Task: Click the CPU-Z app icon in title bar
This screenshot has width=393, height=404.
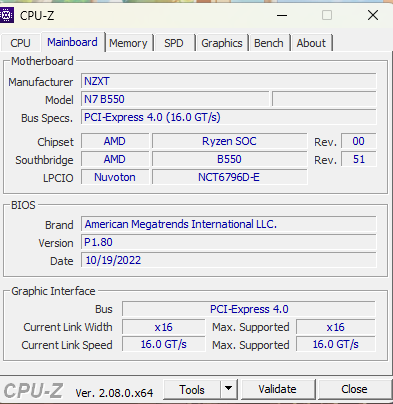Action: [x=7, y=15]
